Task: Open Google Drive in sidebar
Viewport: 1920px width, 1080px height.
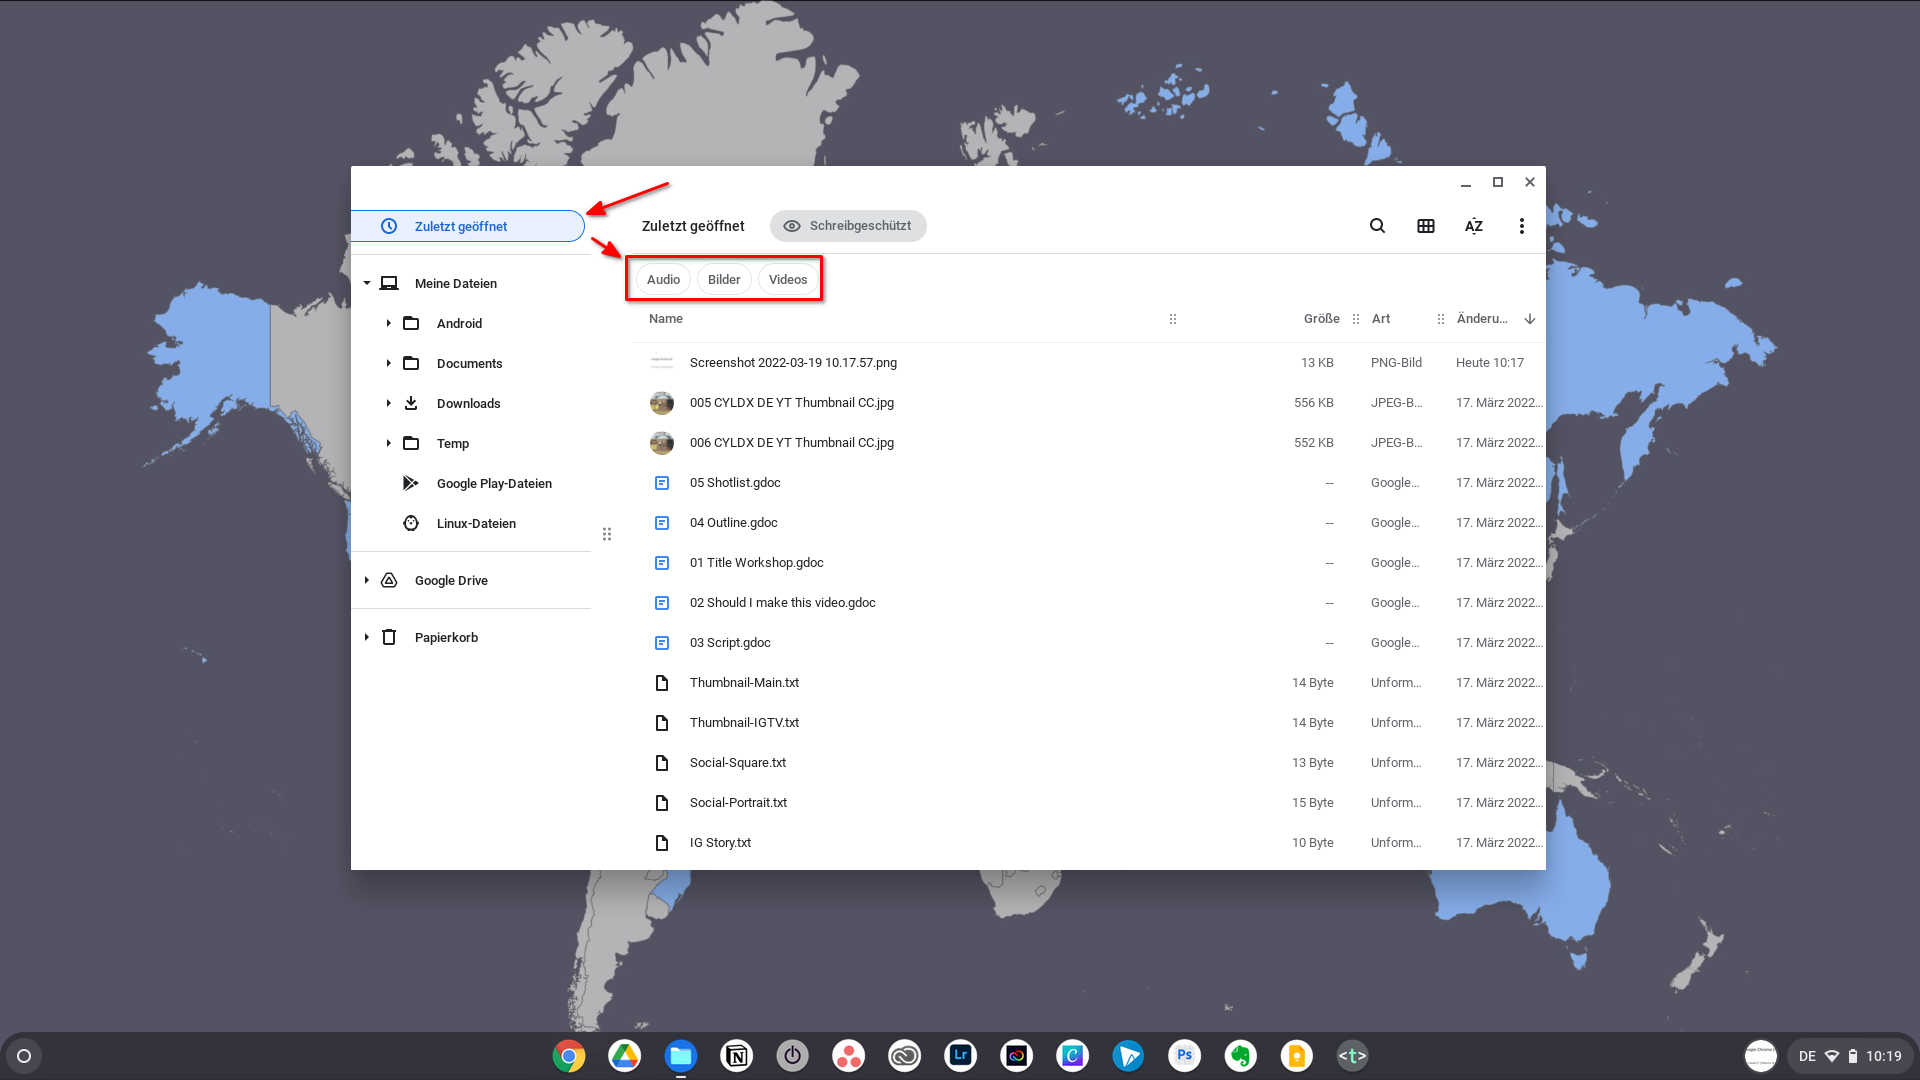Action: point(451,580)
